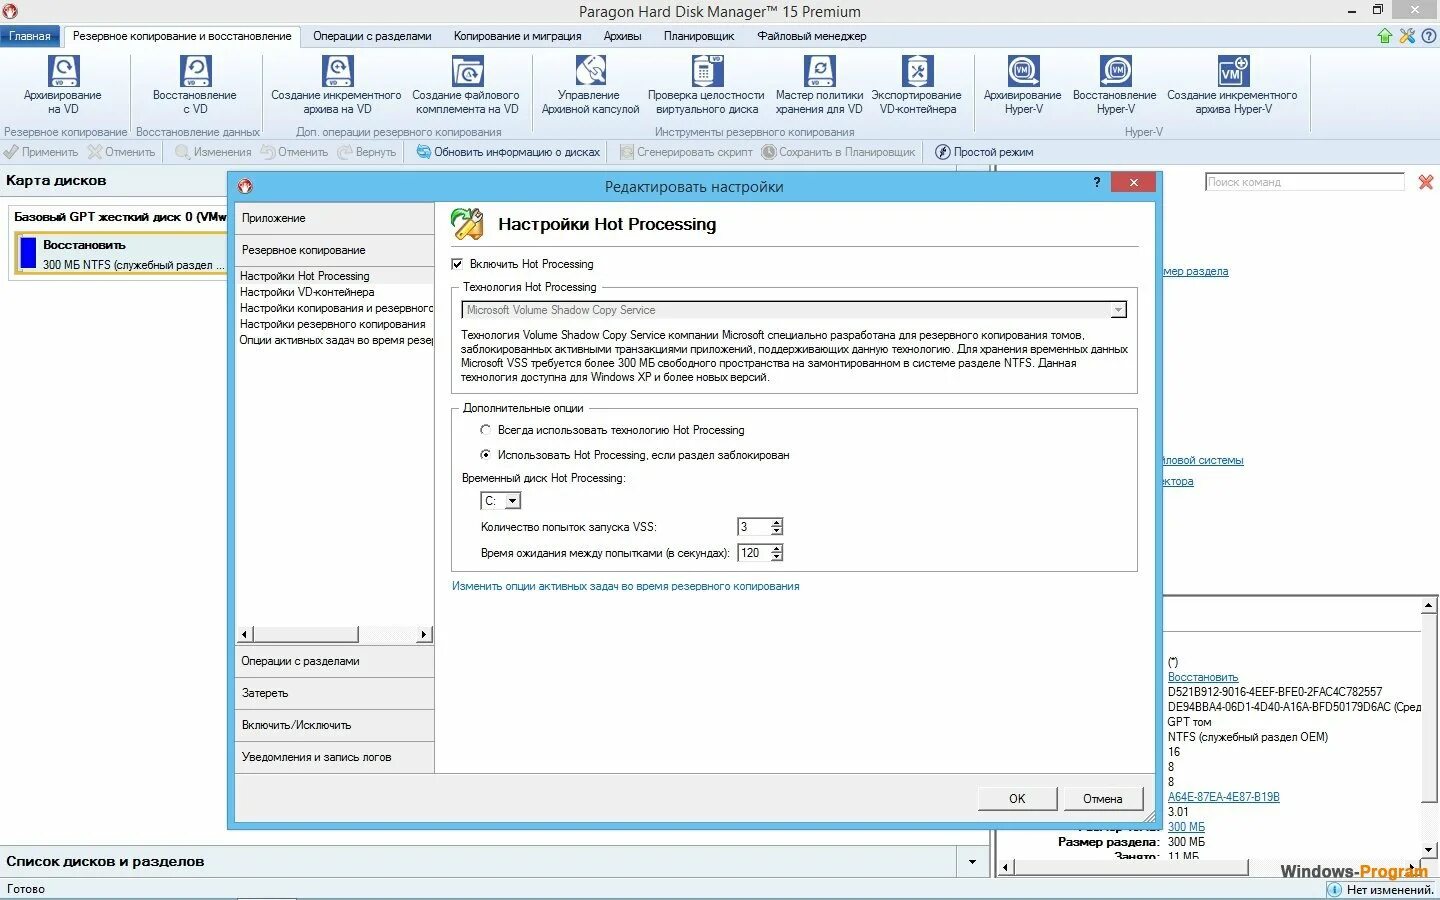The width and height of the screenshot is (1440, 900).
Task: Click Вернуть in the toolbar
Action: pos(367,152)
